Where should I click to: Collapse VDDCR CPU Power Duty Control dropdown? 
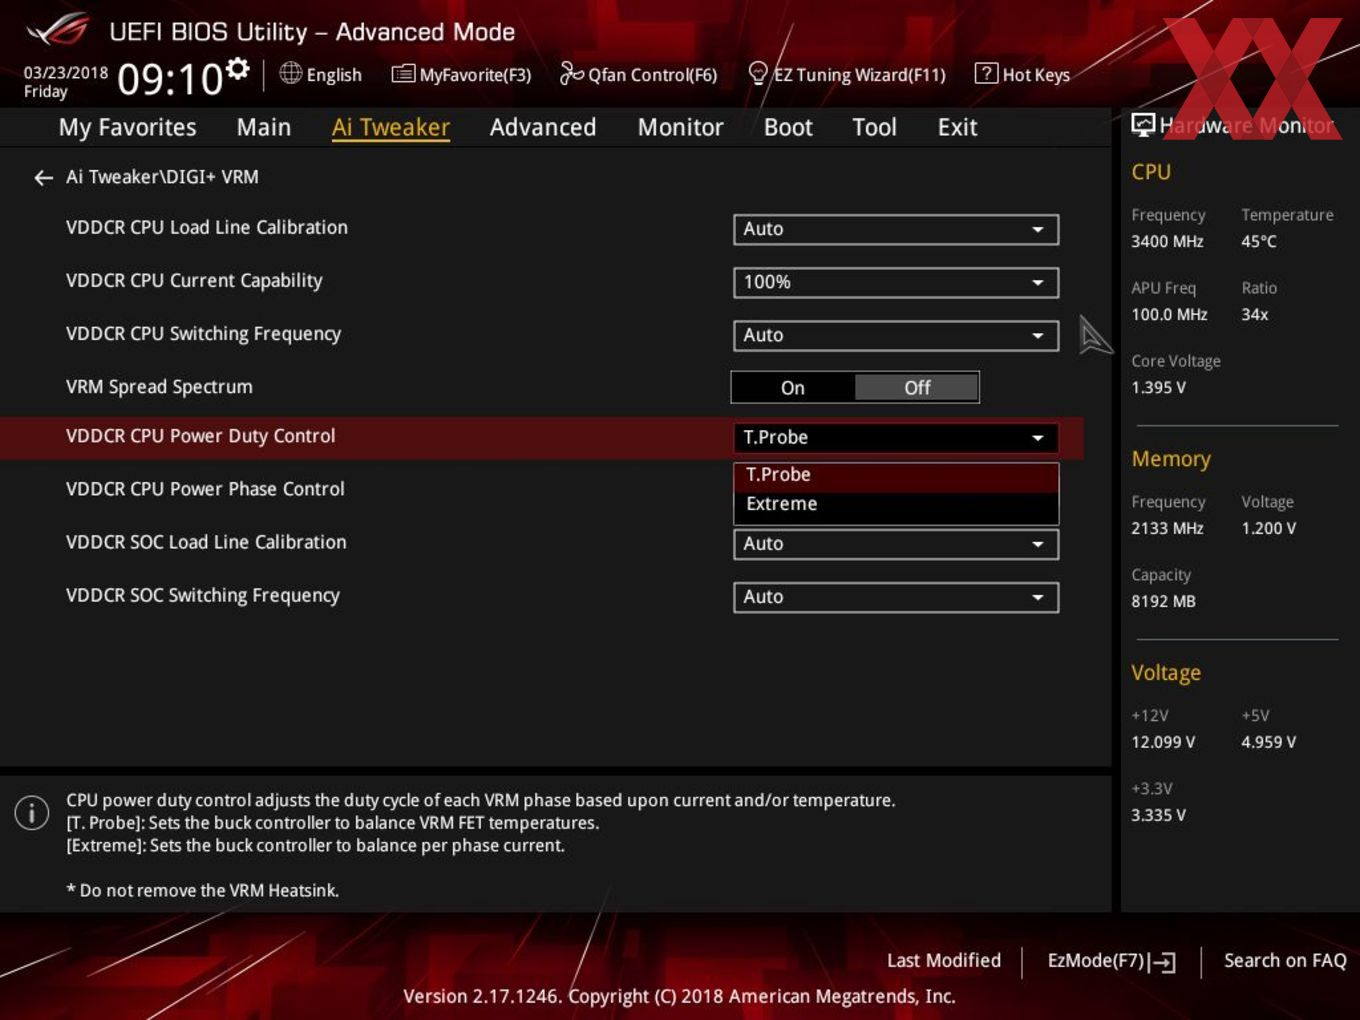[x=896, y=438]
